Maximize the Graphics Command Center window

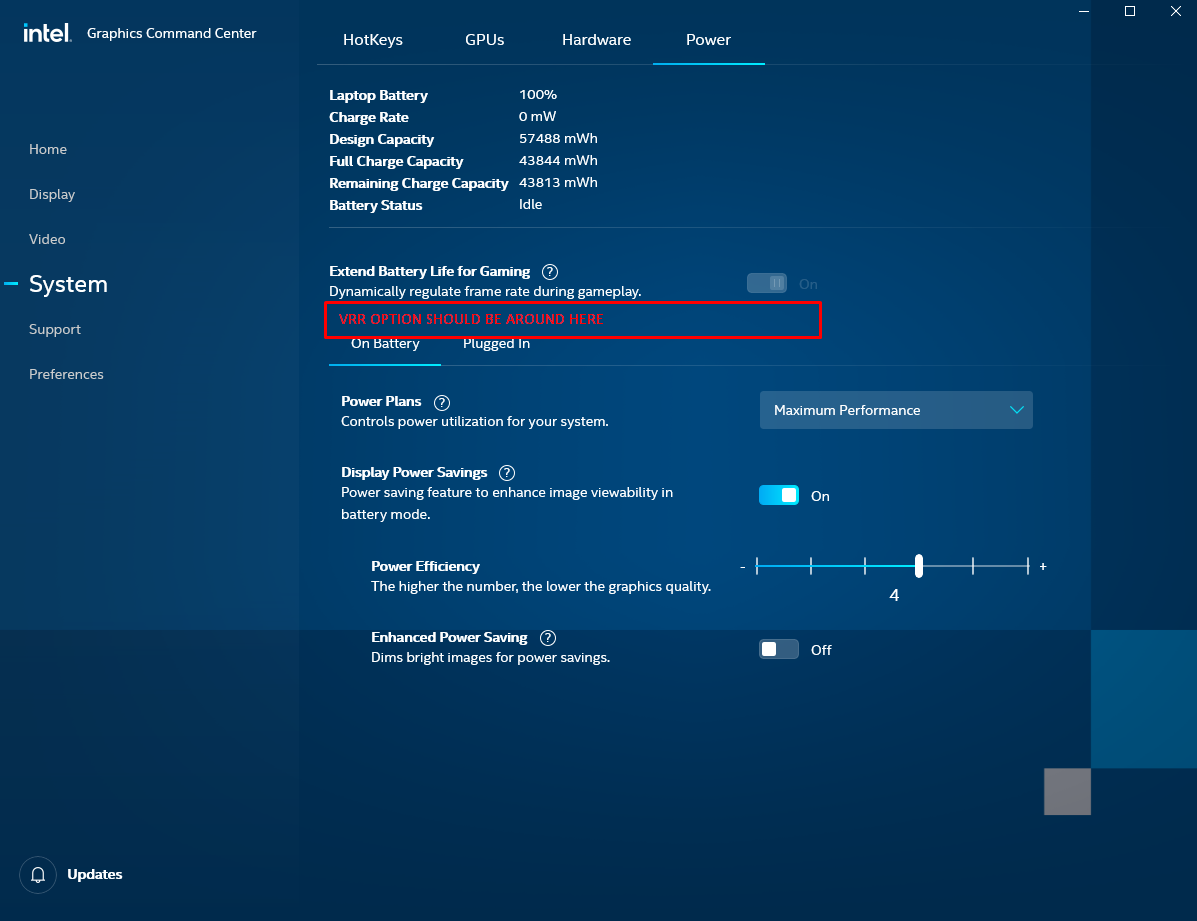[1130, 11]
